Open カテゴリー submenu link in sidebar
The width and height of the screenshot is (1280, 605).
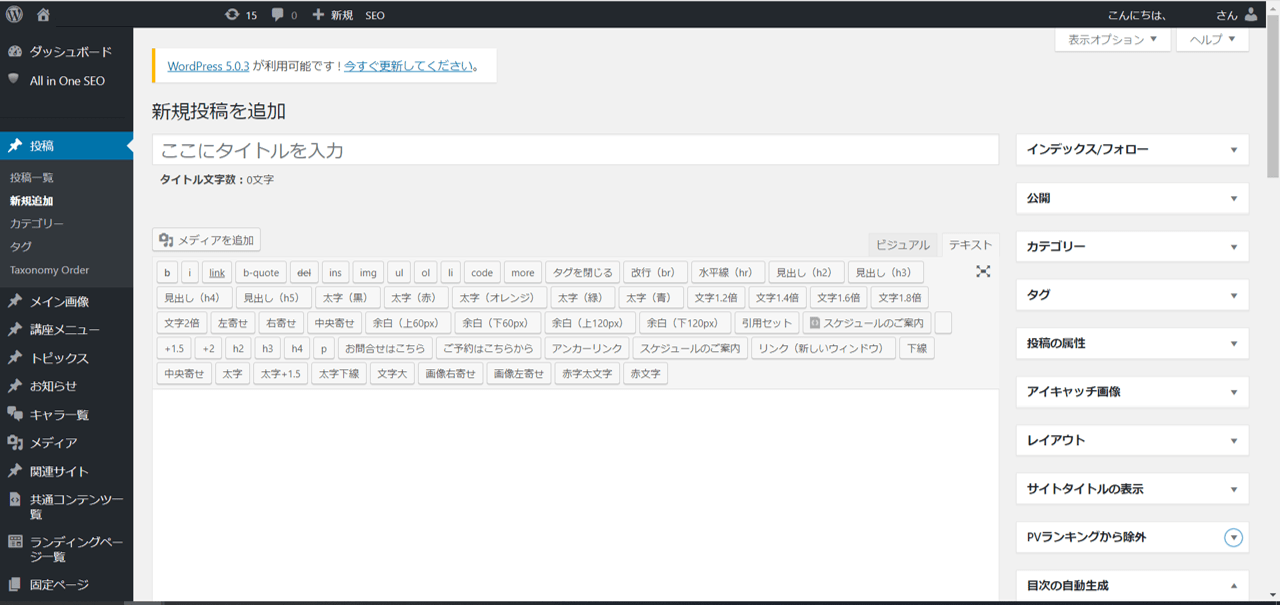click(x=37, y=223)
